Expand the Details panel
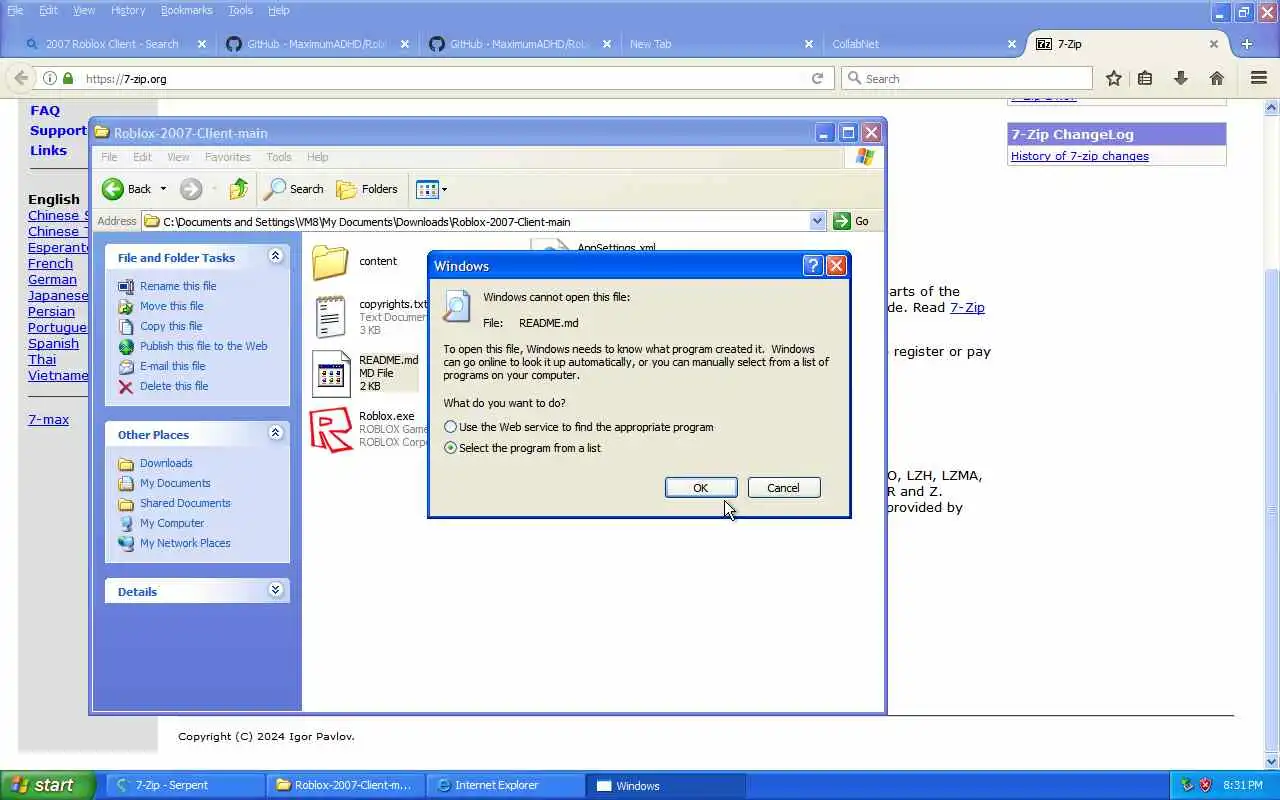Viewport: 1280px width, 800px height. coord(275,591)
